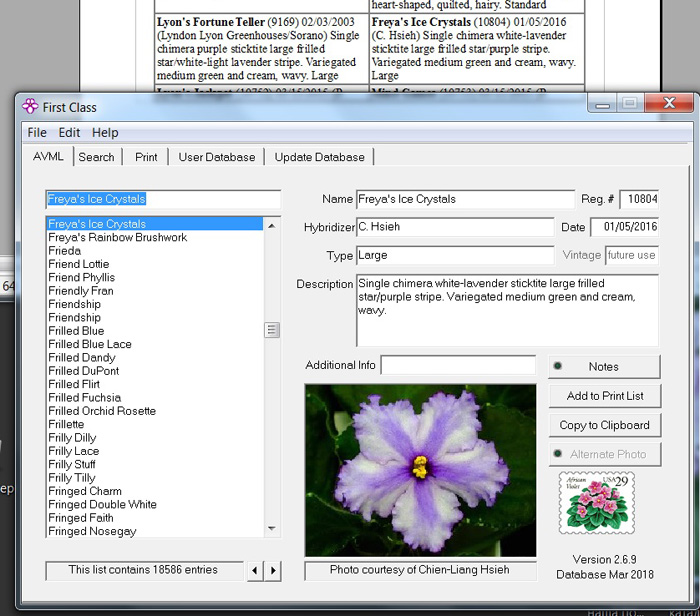
Task: Click the First Class violet app icon
Action: pyautogui.click(x=30, y=106)
